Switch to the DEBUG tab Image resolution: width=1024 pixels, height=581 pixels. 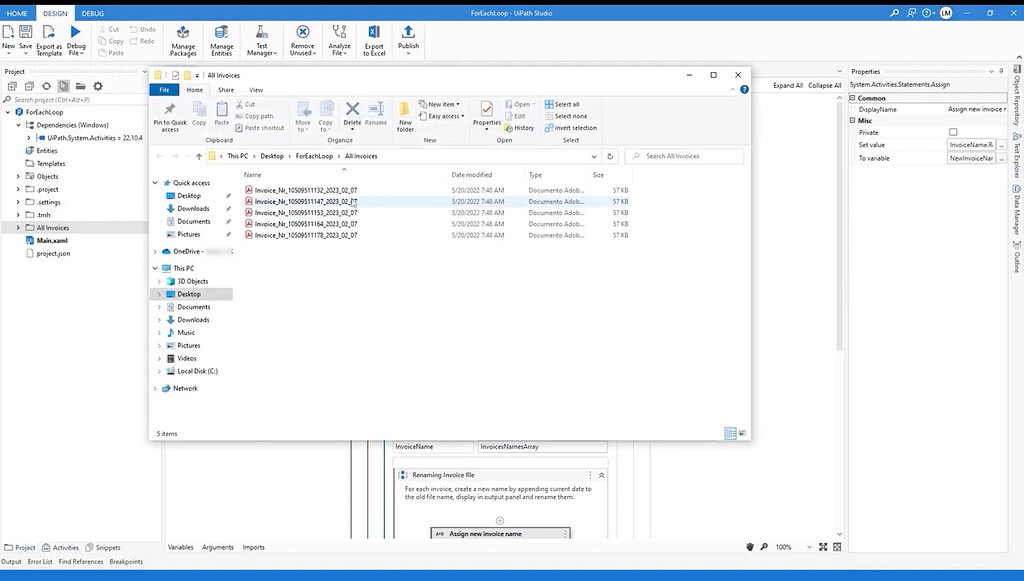(x=91, y=13)
